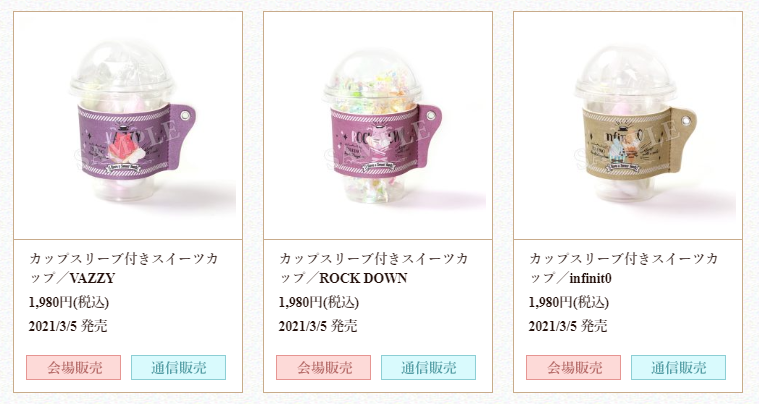
Task: Select 通信販売 under the VAZZY cup
Action: (x=178, y=368)
